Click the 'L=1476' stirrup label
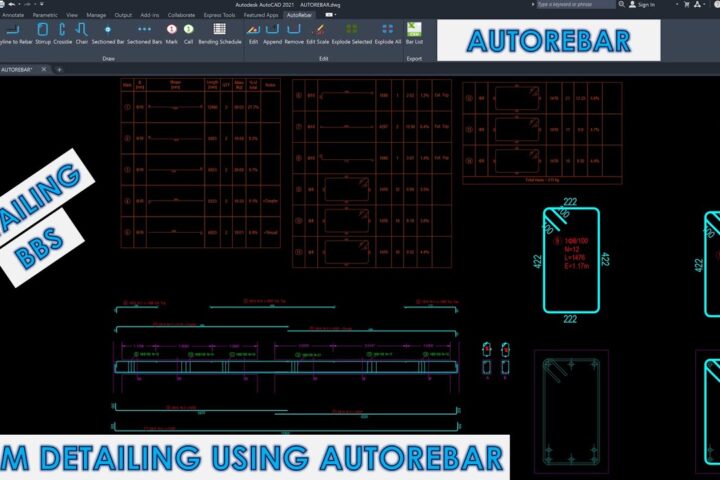The width and height of the screenshot is (720, 480). (576, 258)
